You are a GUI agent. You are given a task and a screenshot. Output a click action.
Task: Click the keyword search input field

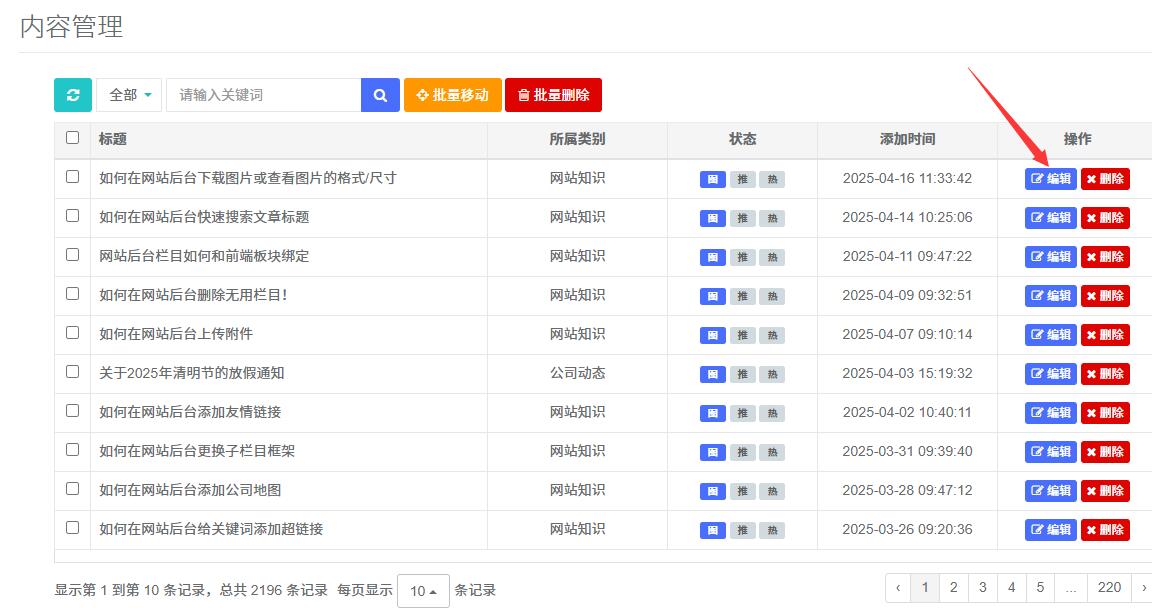pyautogui.click(x=263, y=95)
